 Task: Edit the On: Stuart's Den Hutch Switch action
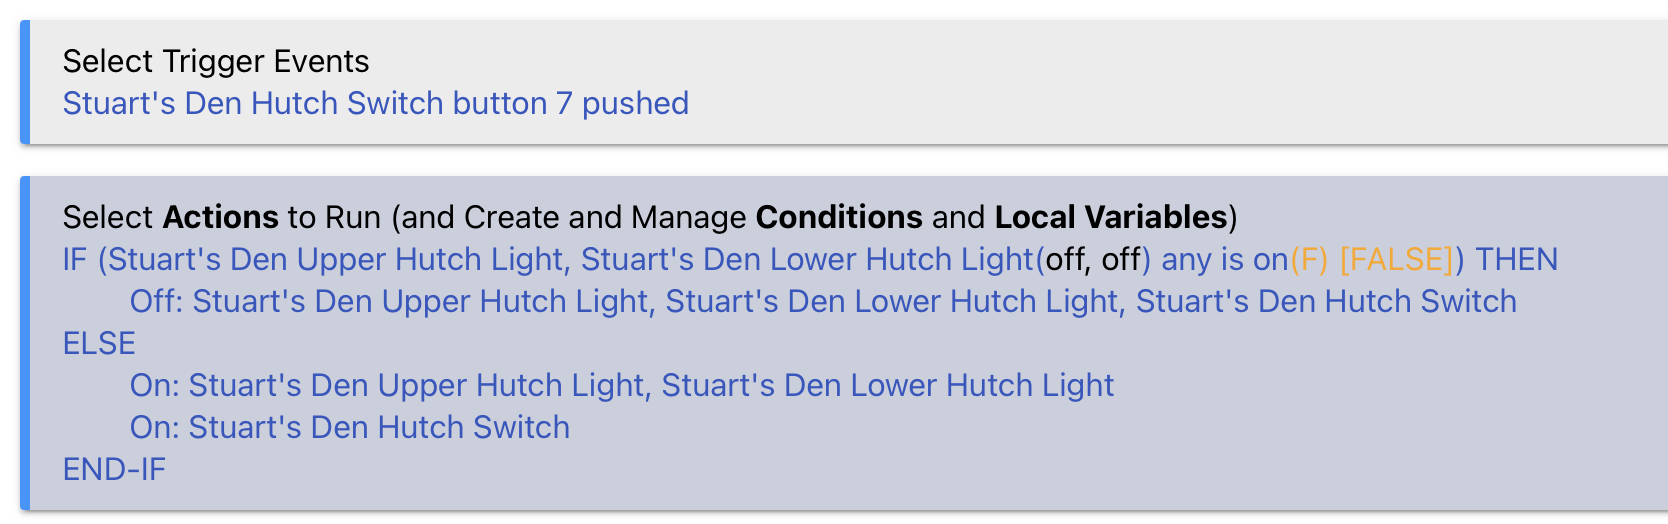point(350,427)
